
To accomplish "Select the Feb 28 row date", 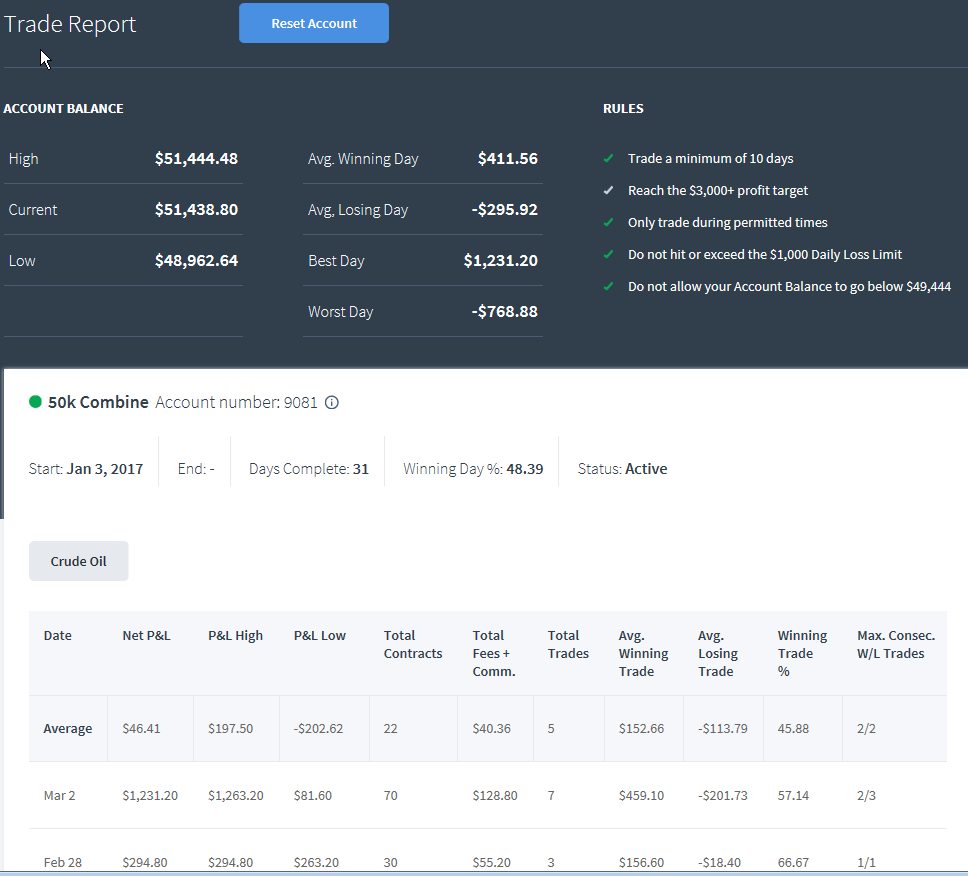I will click(x=62, y=862).
